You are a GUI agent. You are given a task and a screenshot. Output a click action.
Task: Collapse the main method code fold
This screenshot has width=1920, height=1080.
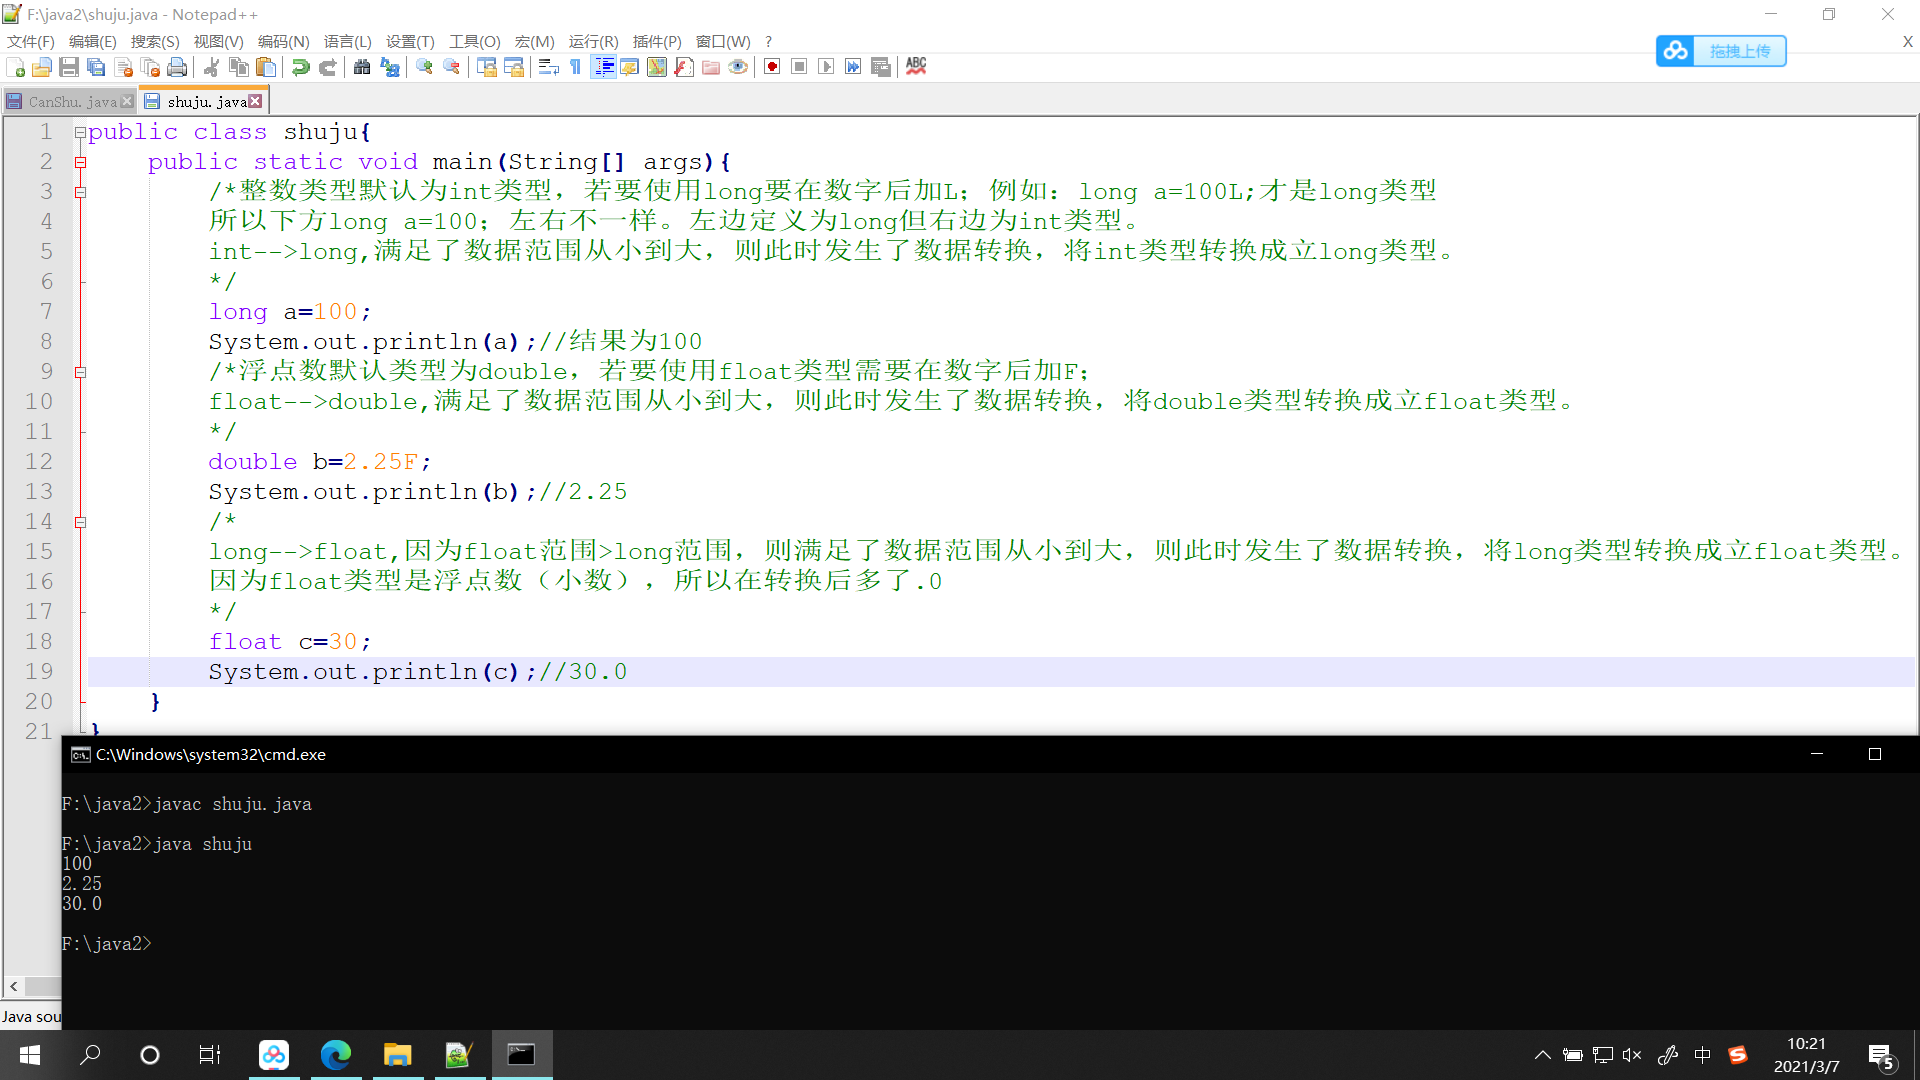[x=79, y=162]
